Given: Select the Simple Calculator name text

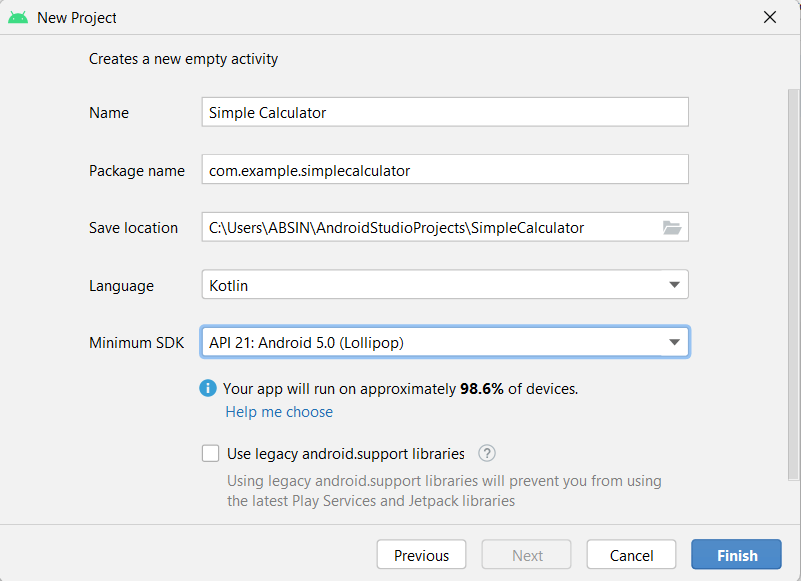Looking at the screenshot, I should (267, 112).
